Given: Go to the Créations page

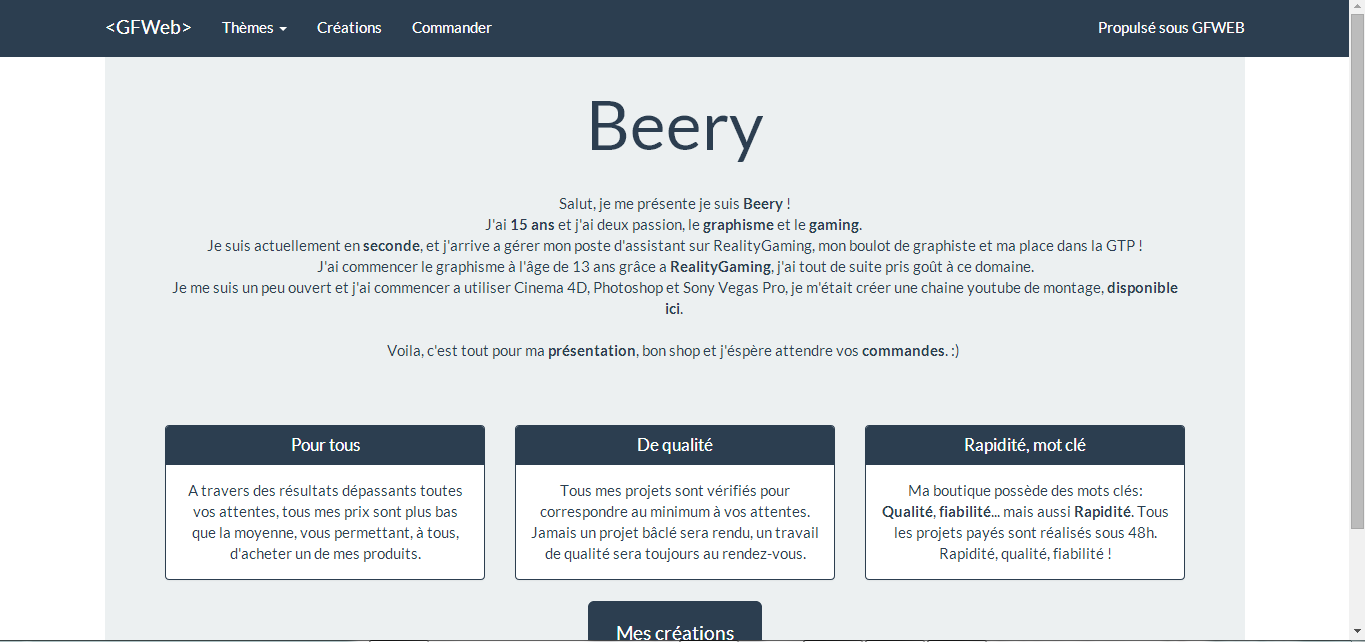Looking at the screenshot, I should pos(349,28).
